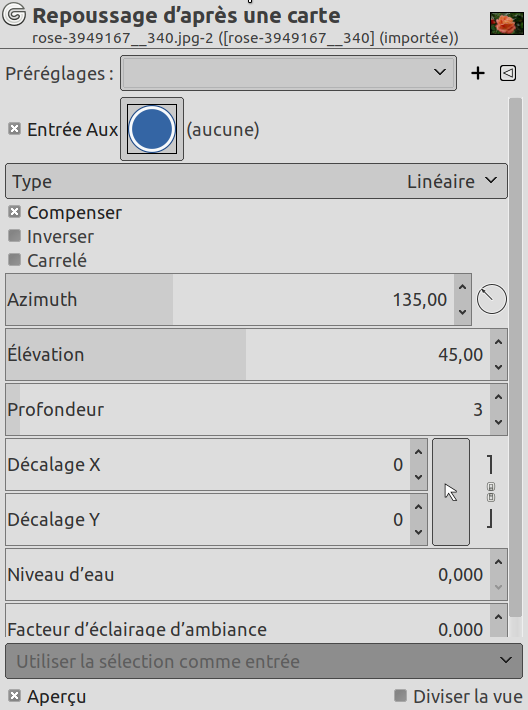Decrease Élévation with down arrow
Screen dimensions: 528x710
pyautogui.click(x=499, y=367)
